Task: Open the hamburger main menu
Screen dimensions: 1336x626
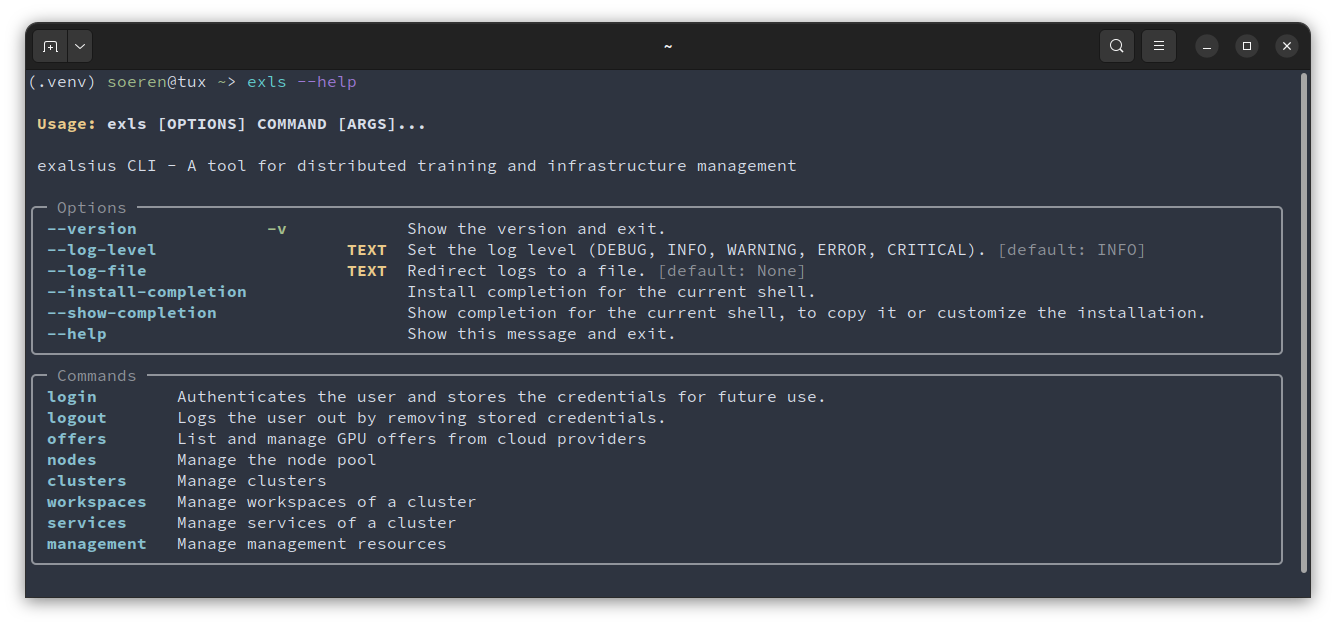Action: pyautogui.click(x=1159, y=45)
